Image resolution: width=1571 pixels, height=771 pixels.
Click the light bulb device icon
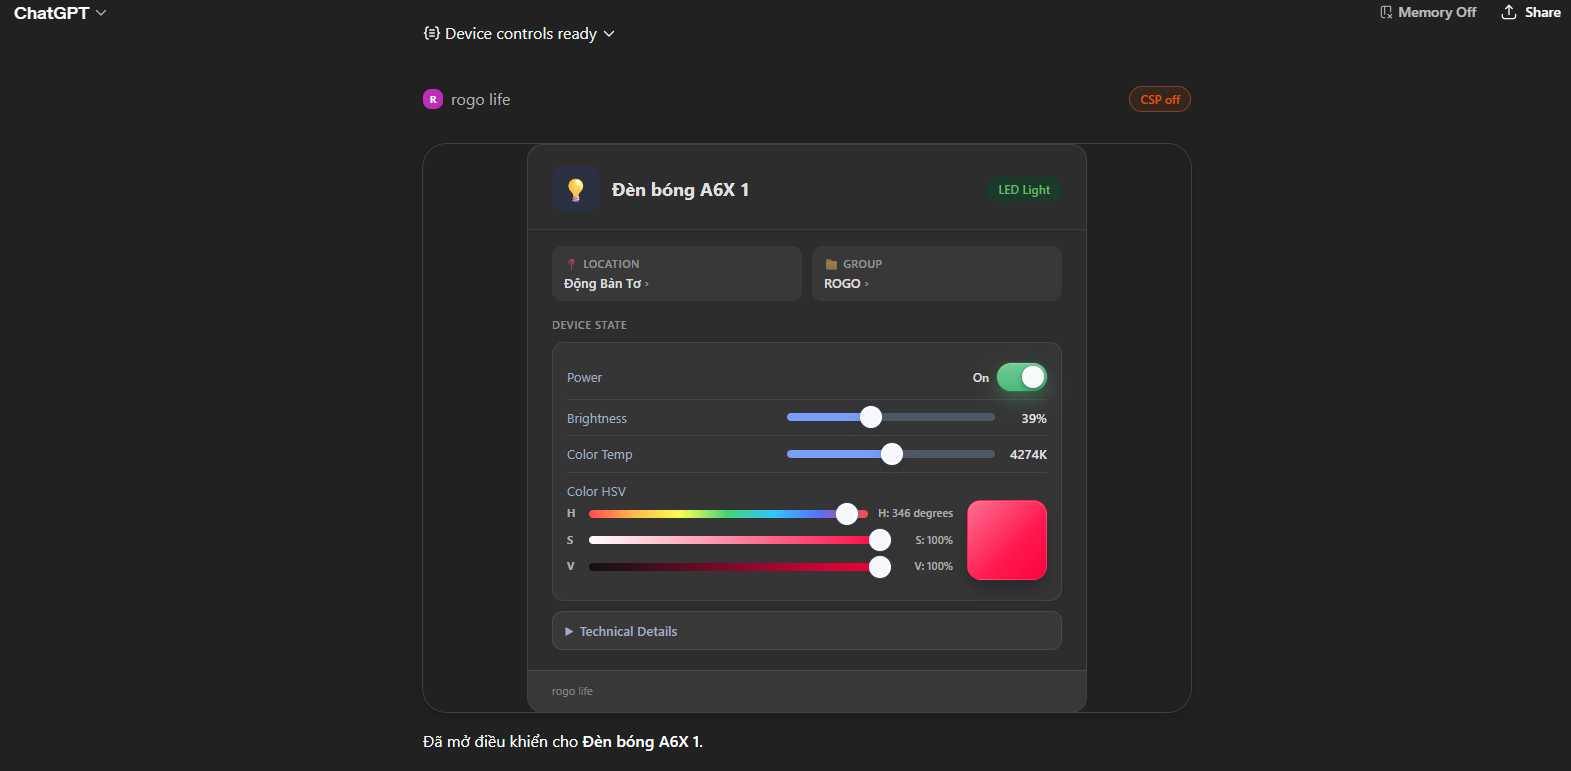click(x=576, y=189)
